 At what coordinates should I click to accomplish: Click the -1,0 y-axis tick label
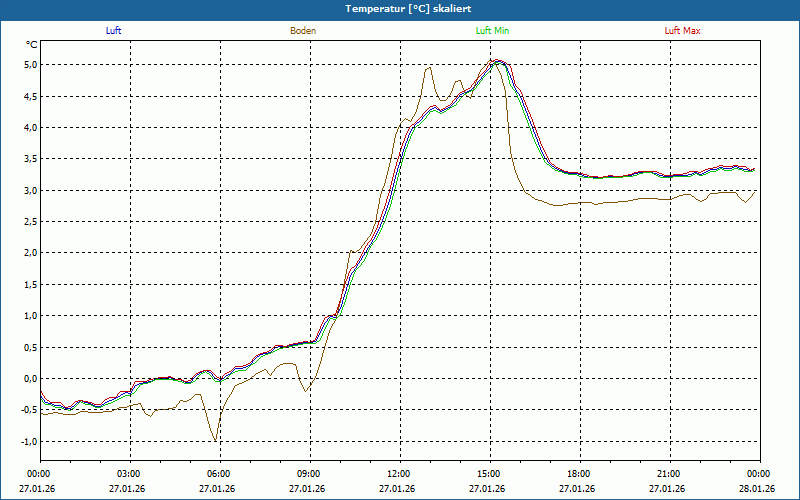coord(28,442)
